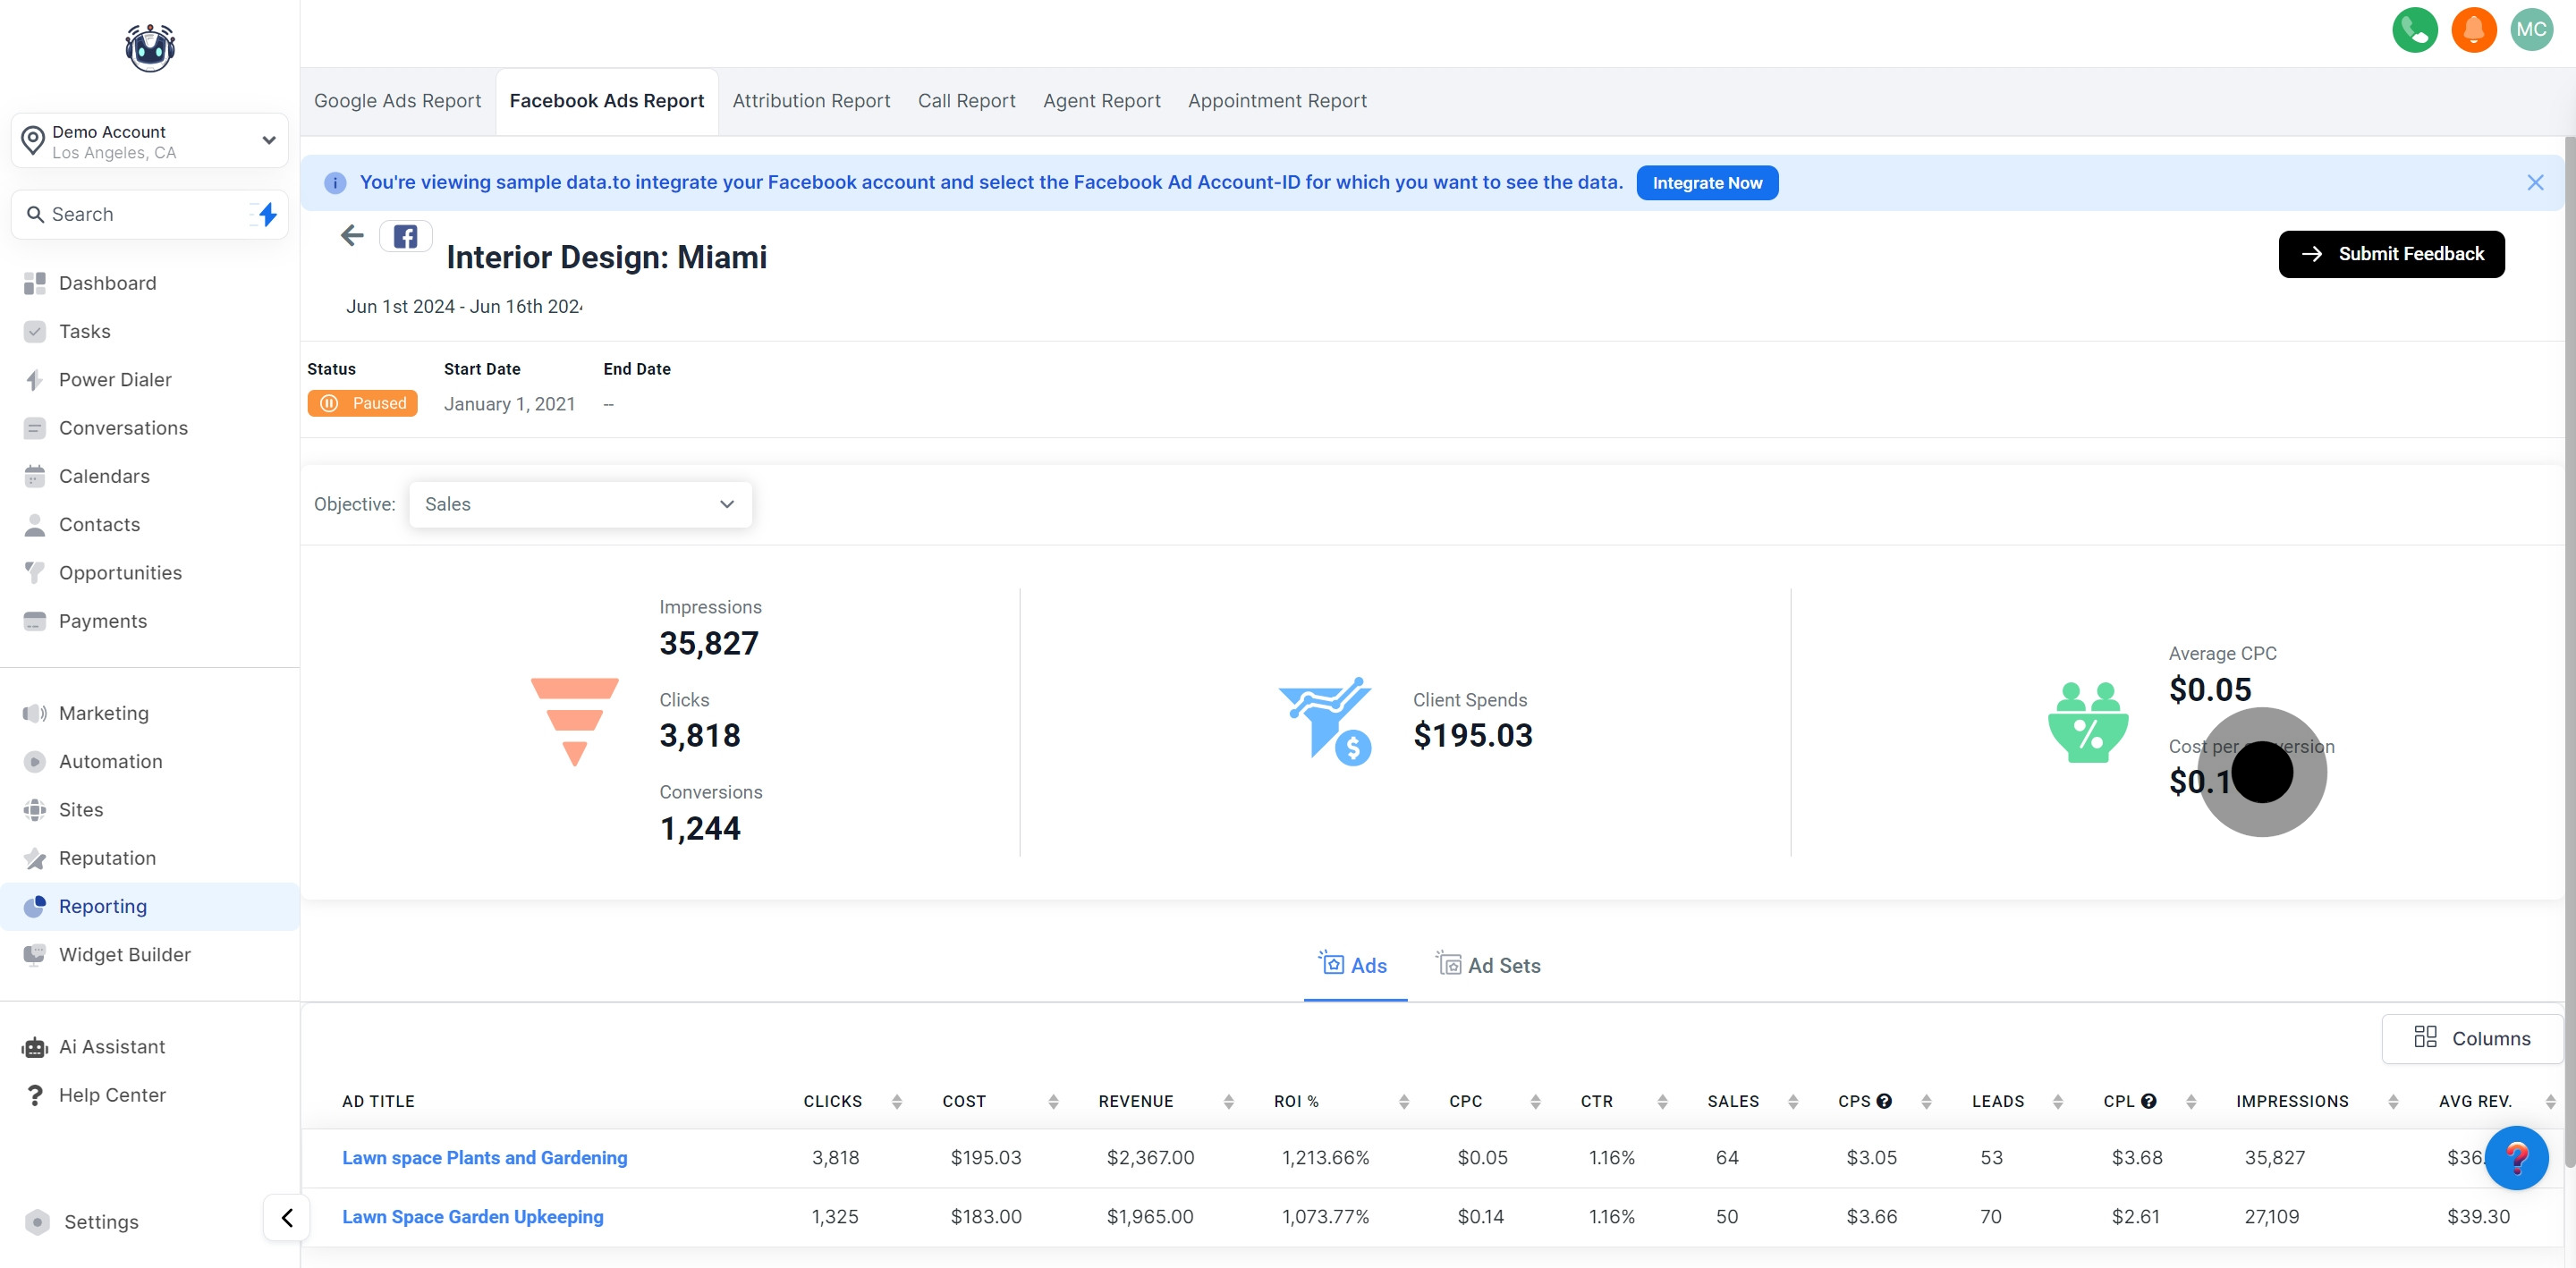2576x1268 pixels.
Task: Expand the Objective Sales dropdown
Action: [580, 504]
